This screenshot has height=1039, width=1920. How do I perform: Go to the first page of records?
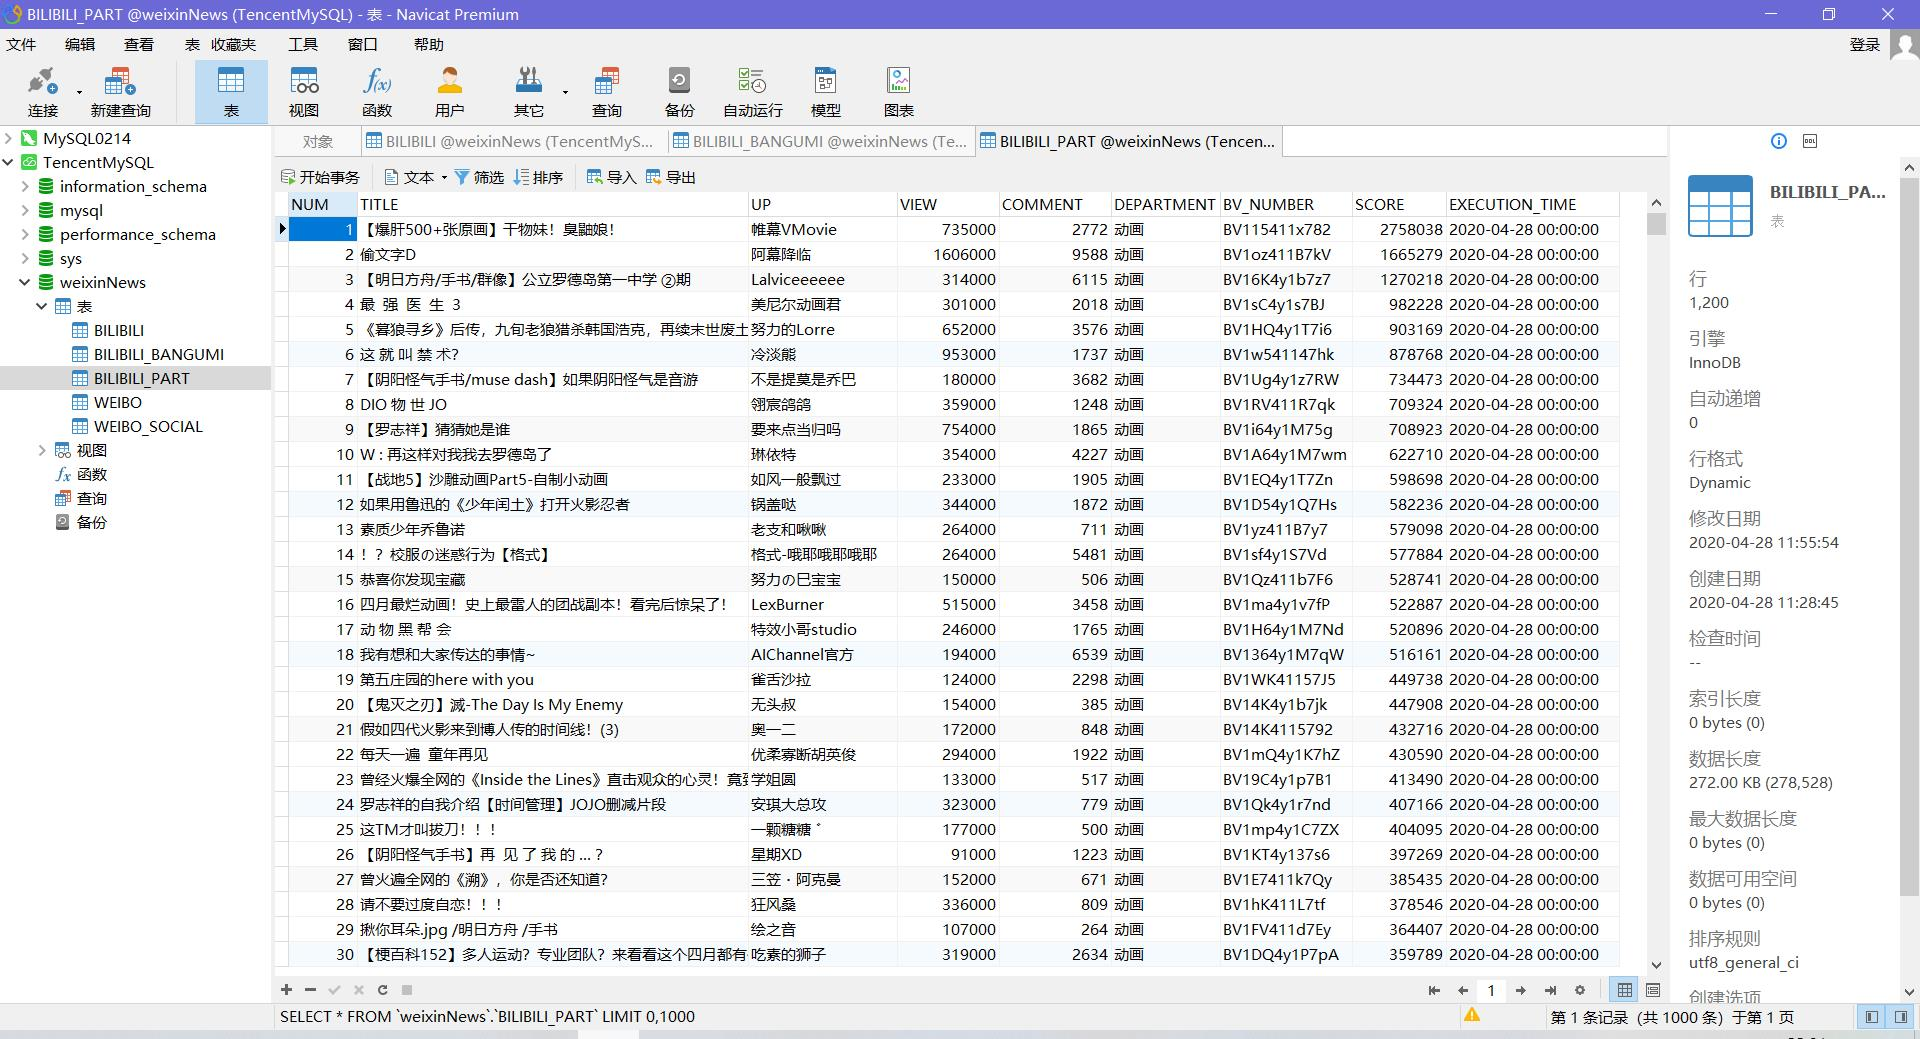[1434, 990]
